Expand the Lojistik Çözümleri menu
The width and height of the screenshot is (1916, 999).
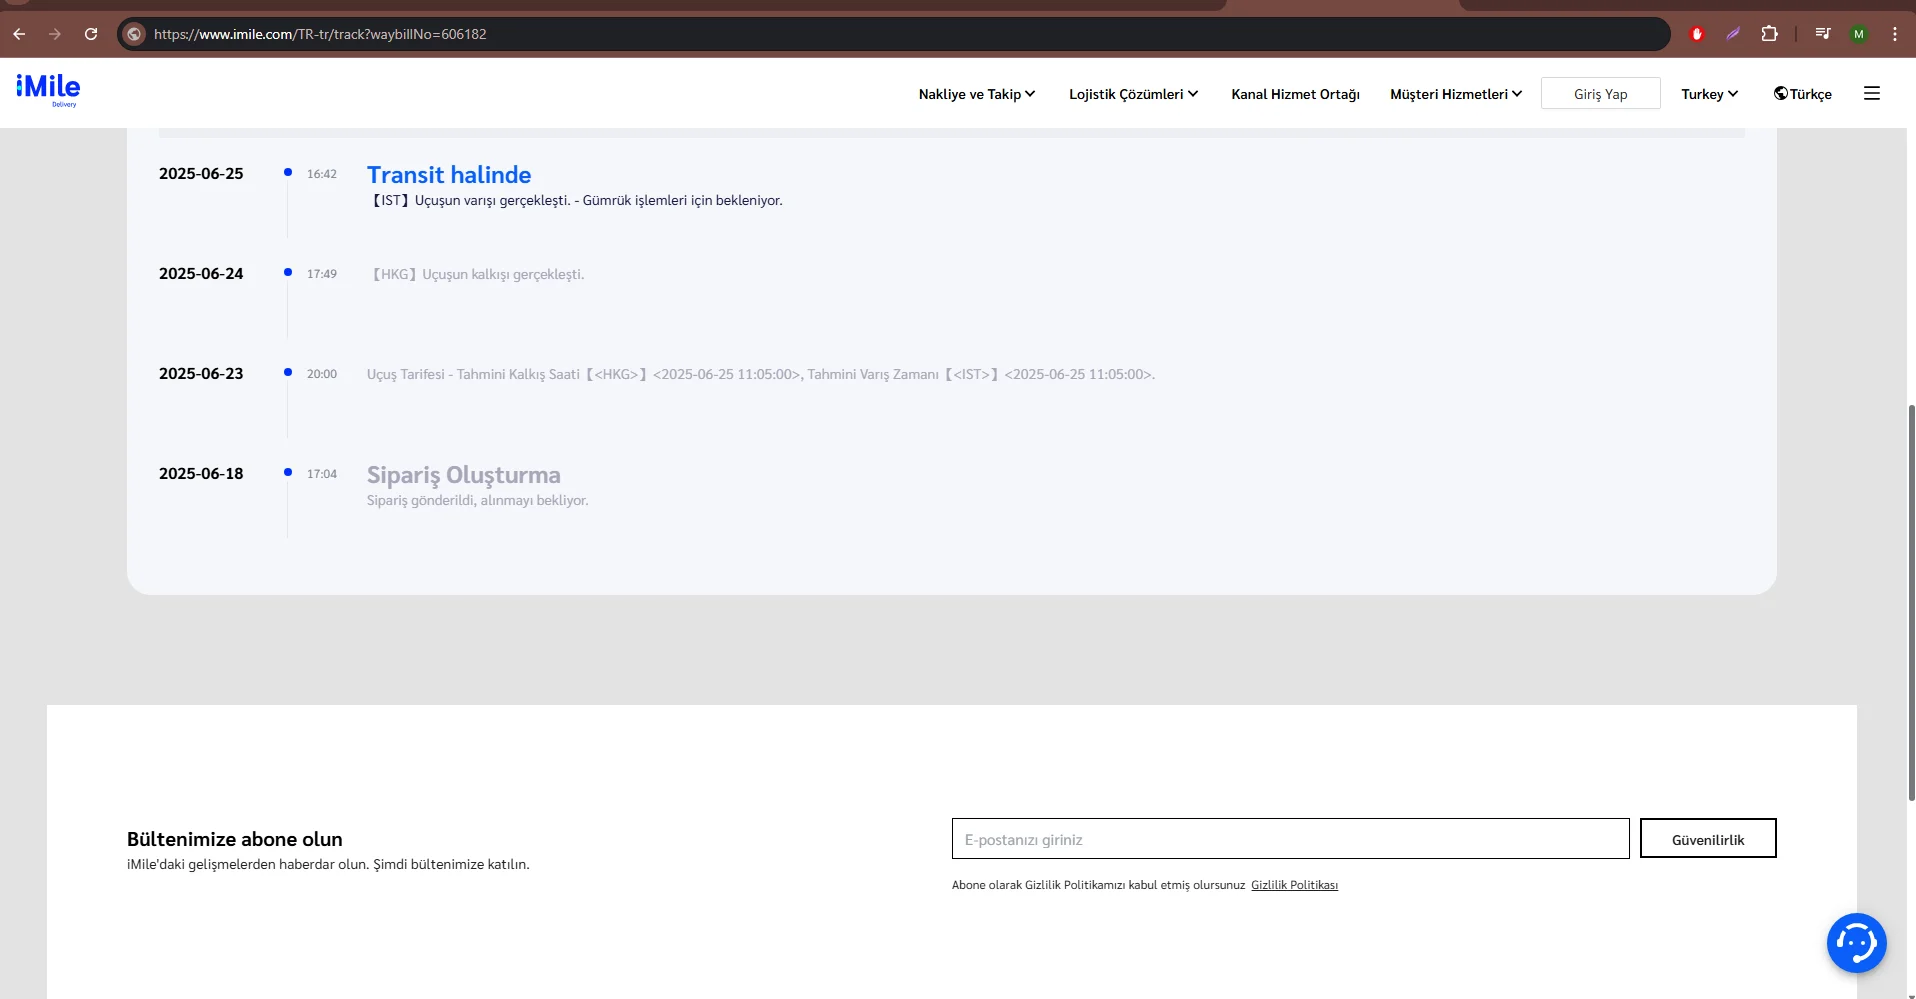pyautogui.click(x=1133, y=94)
